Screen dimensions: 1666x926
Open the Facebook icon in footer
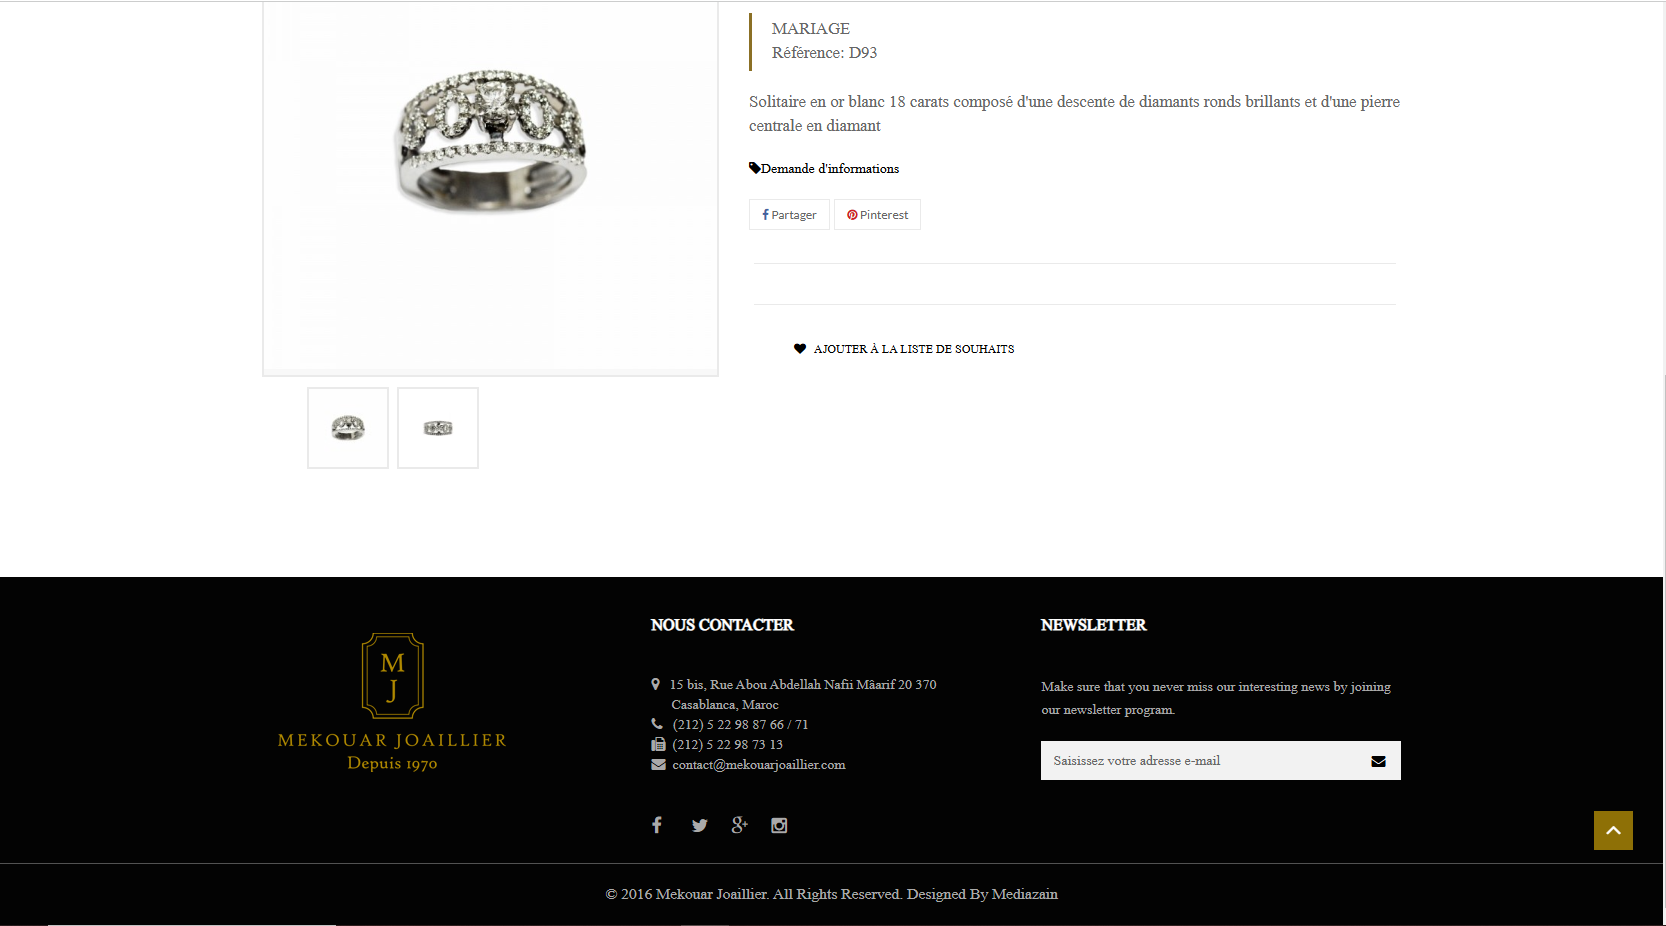(657, 825)
